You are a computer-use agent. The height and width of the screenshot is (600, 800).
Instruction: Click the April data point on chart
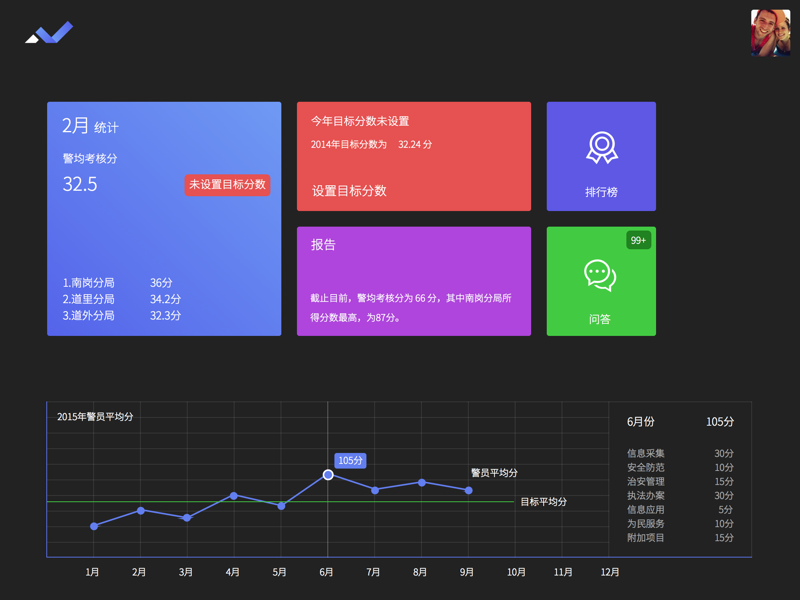coord(234,495)
